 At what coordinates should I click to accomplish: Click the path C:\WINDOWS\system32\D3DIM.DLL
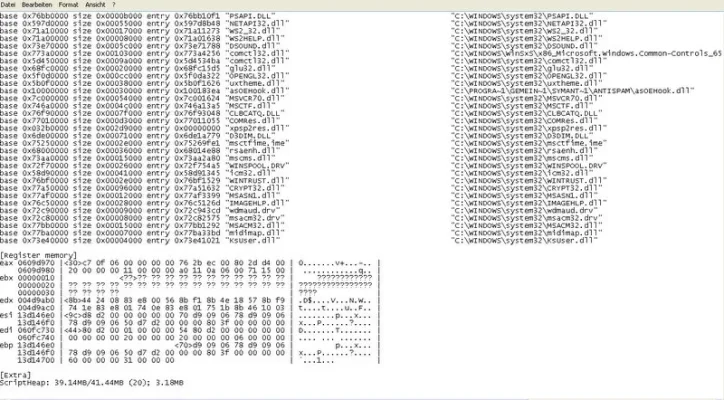pos(524,136)
